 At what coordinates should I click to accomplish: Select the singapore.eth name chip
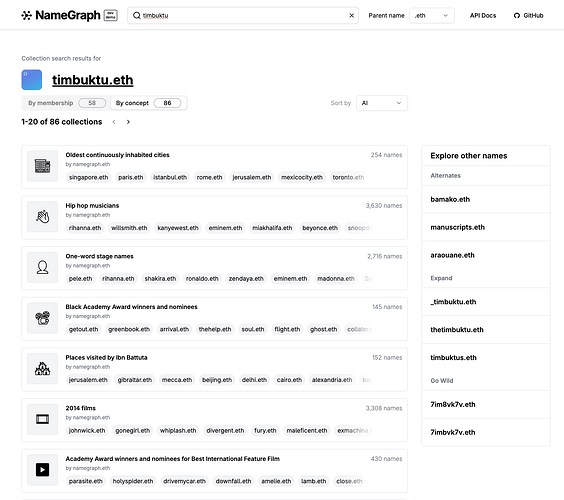[88, 177]
